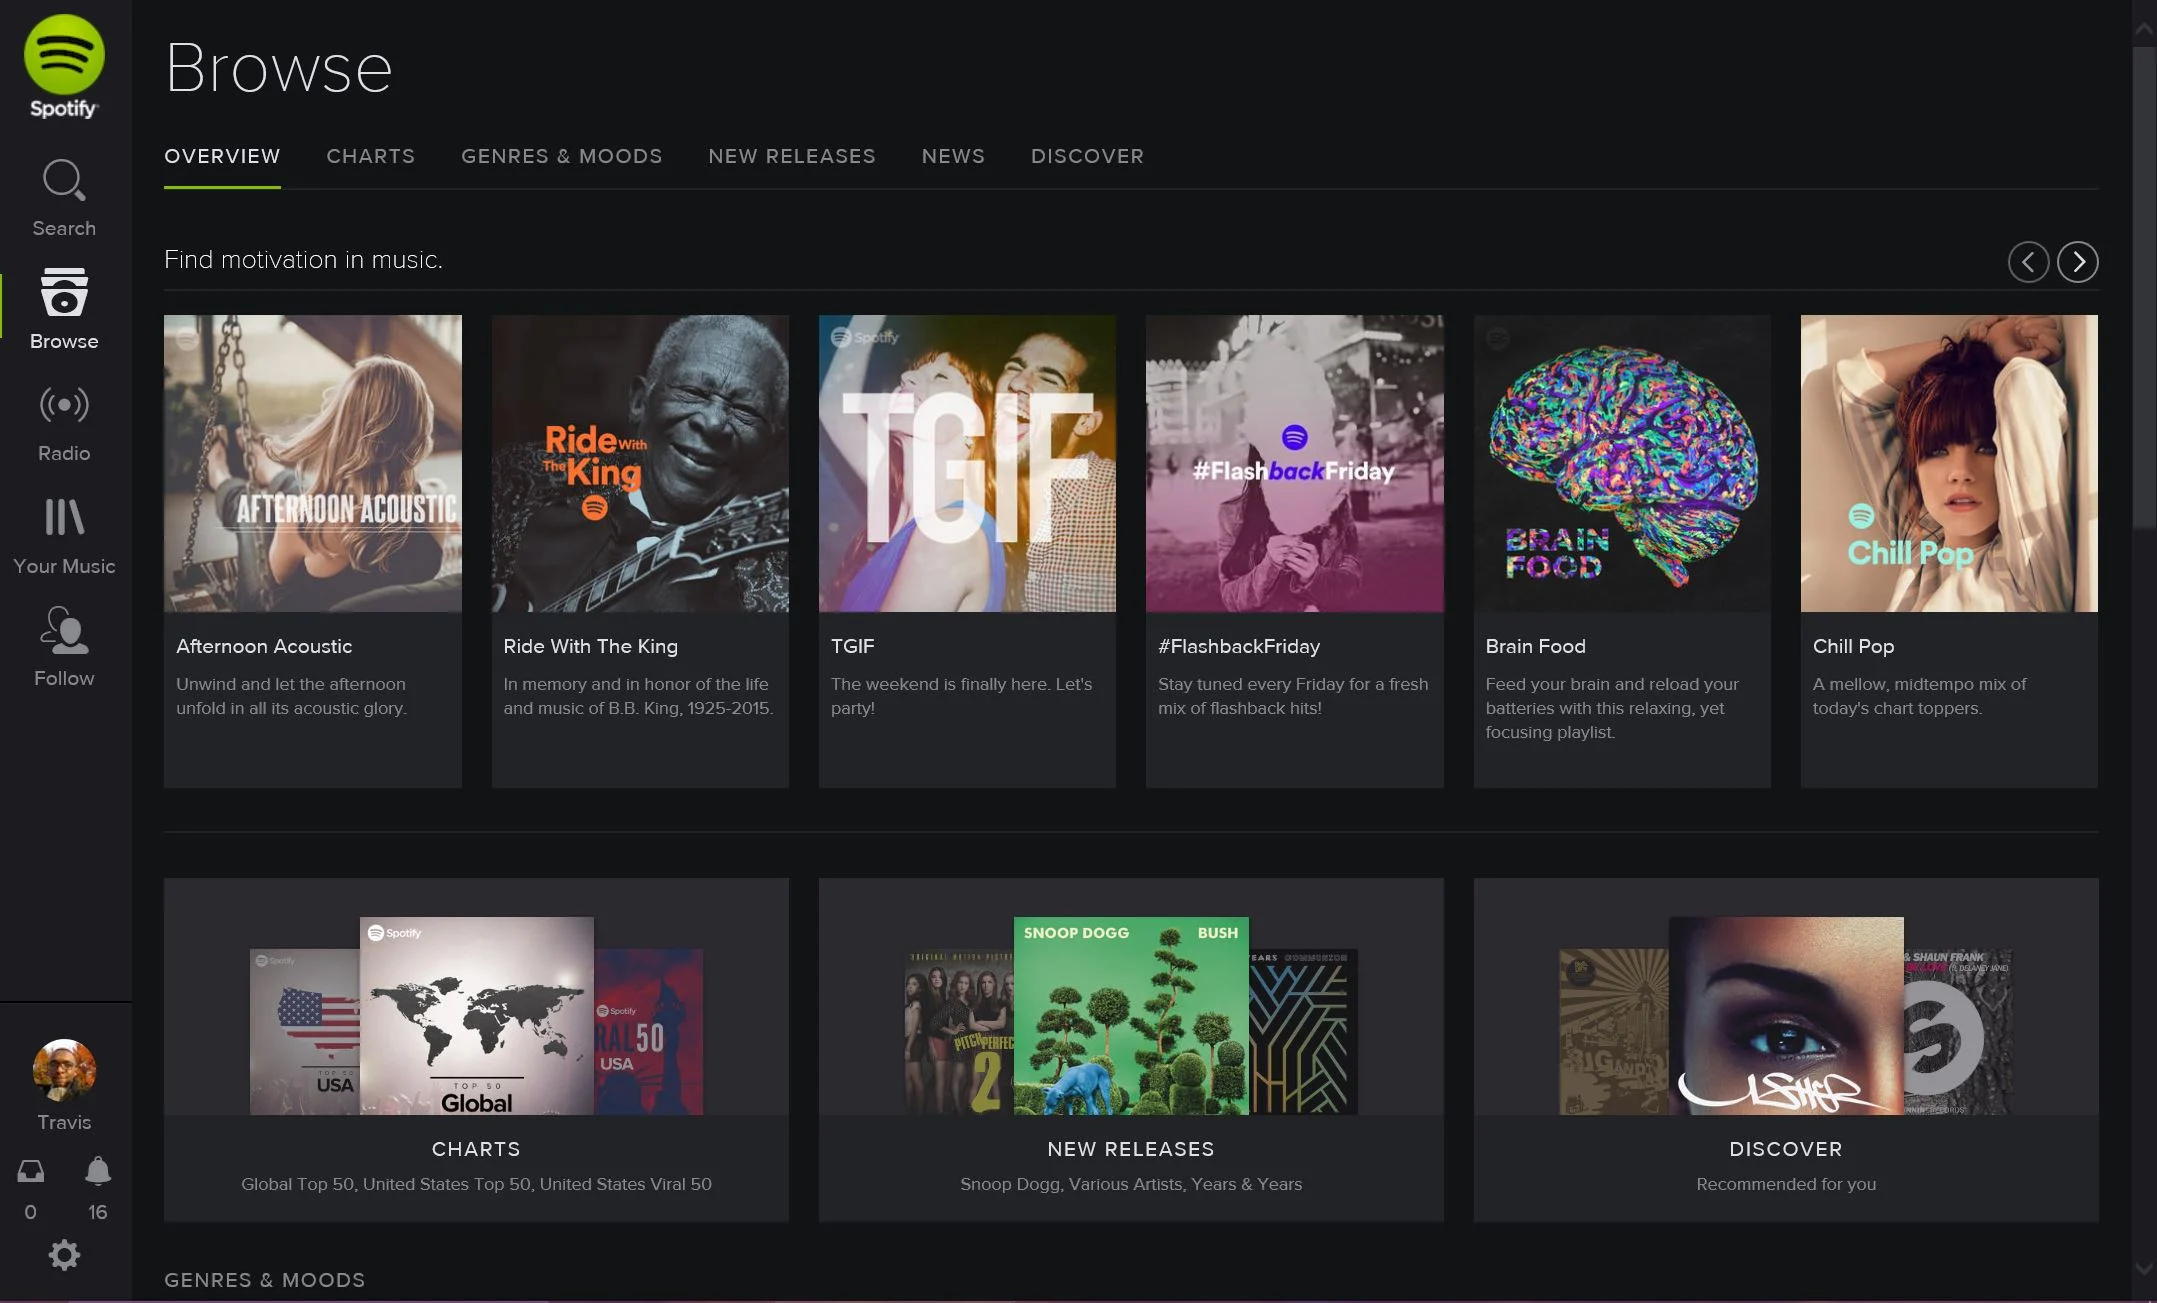Viewport: 2157px width, 1303px height.
Task: Select the Radio sidebar icon
Action: (64, 405)
